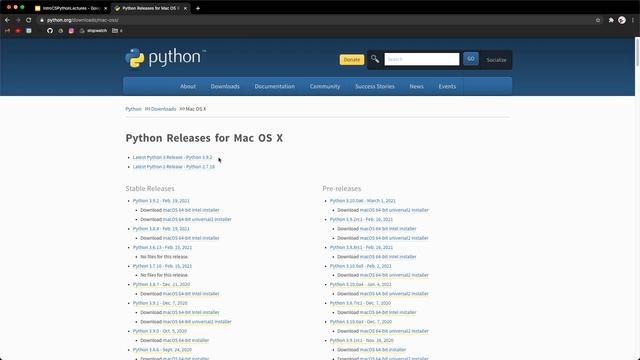Open Python 3.9.0 - Oct. 5, 2020 release
Image resolution: width=640 pixels, height=360 pixels.
(x=160, y=331)
